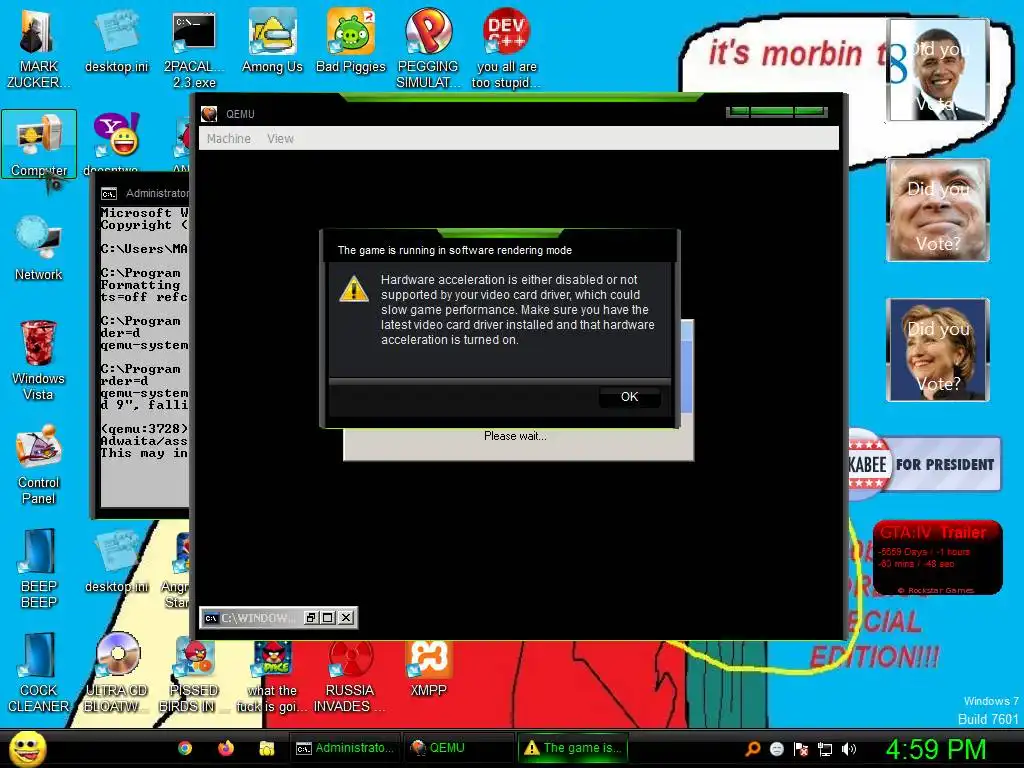Image resolution: width=1024 pixels, height=768 pixels.
Task: Open the MARK ZUCKER desktop icon
Action: (38, 48)
